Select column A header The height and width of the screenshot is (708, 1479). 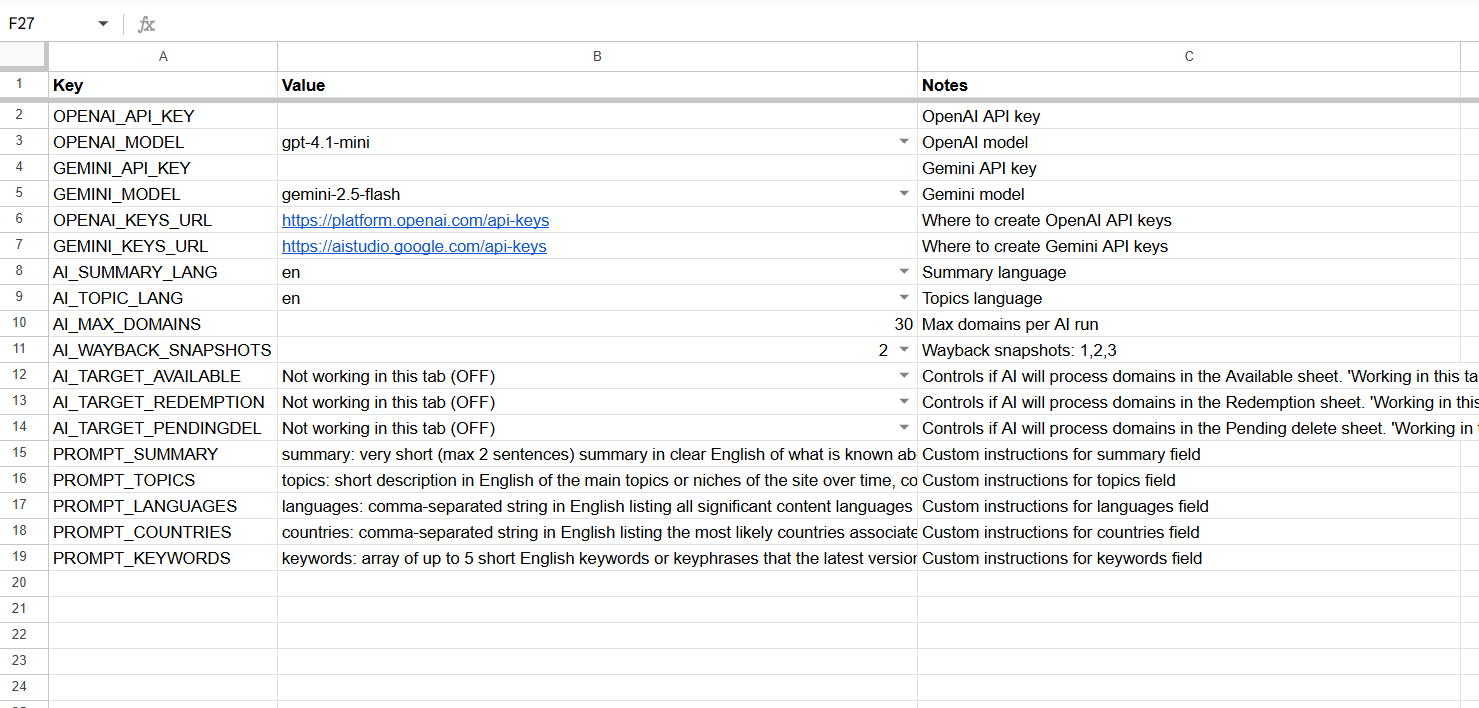163,56
